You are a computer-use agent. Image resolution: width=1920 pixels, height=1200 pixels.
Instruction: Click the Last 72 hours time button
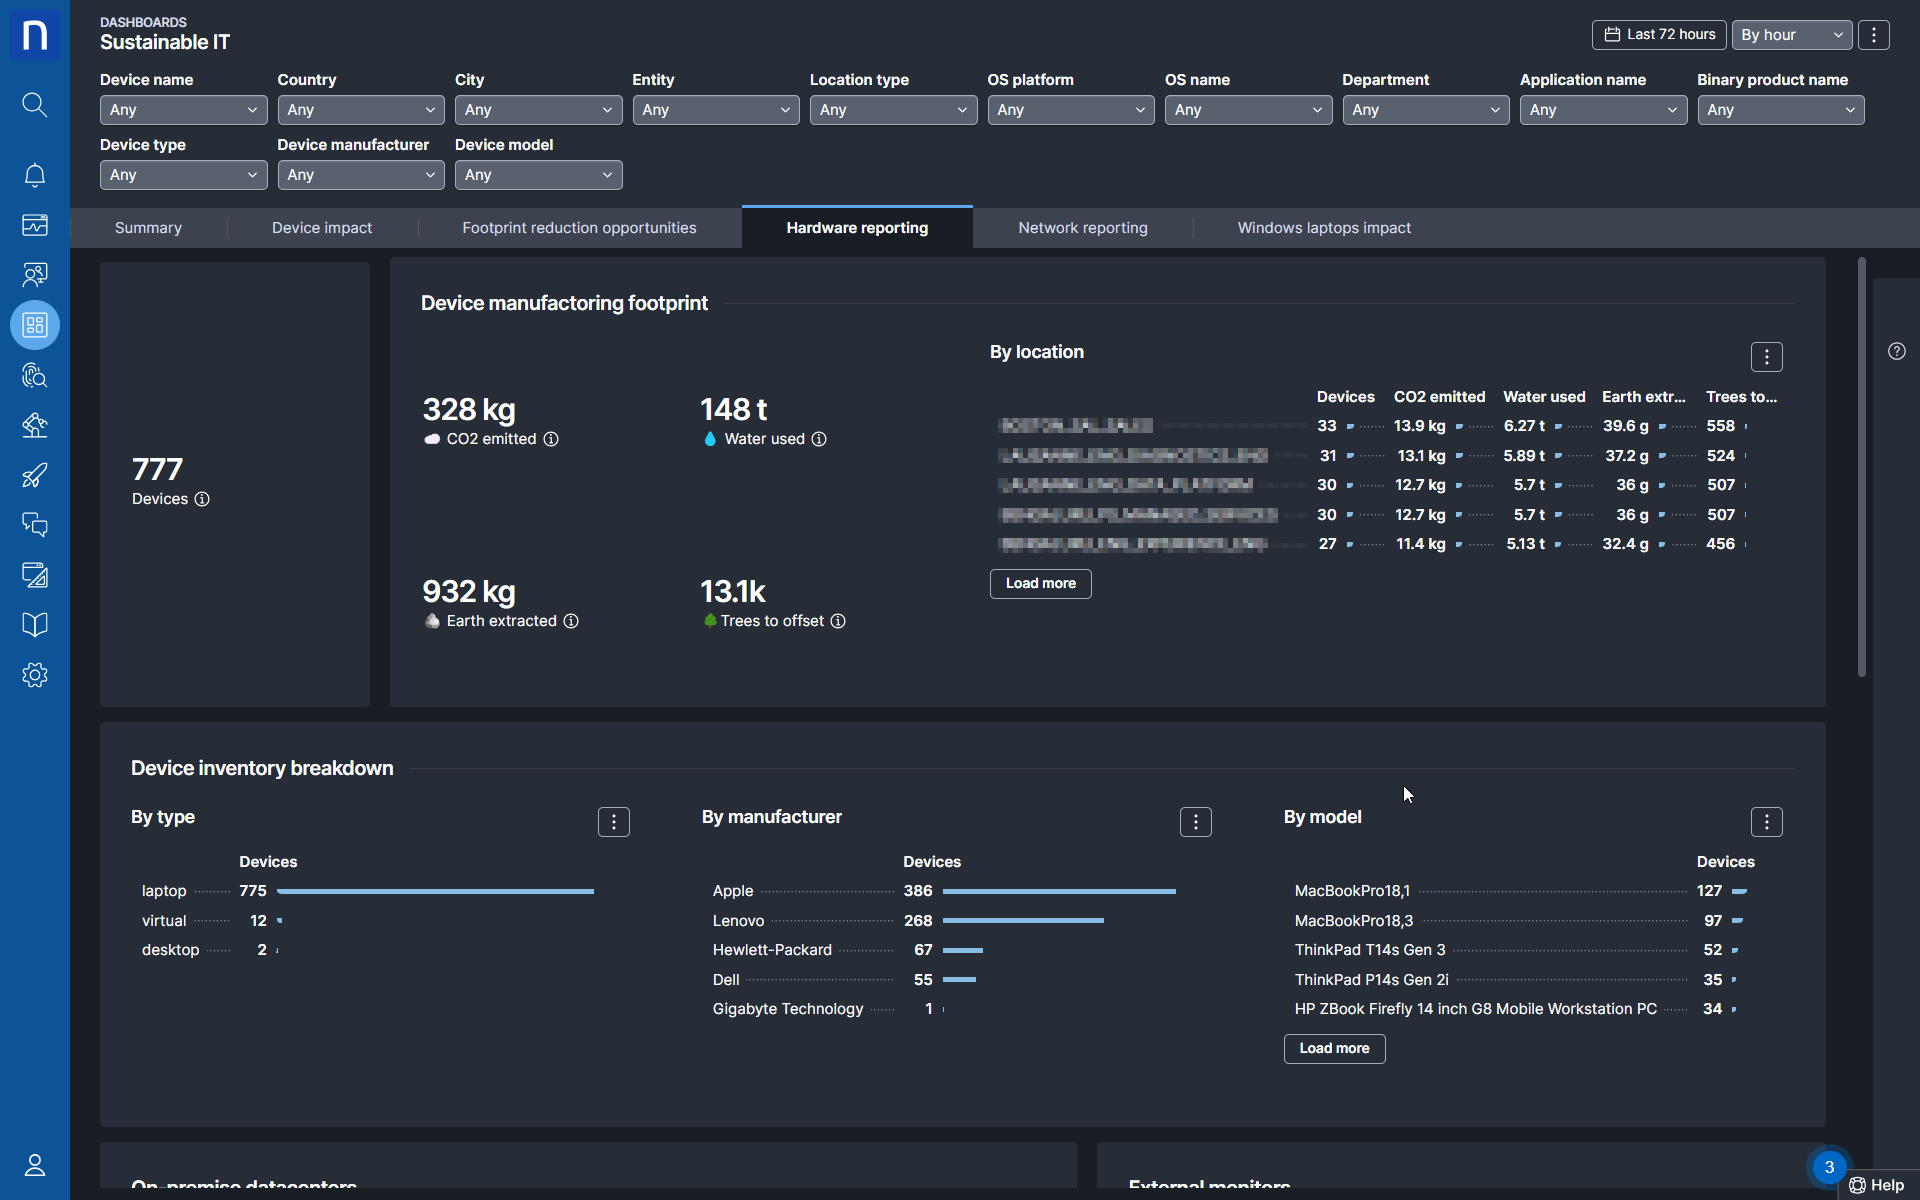(x=1659, y=35)
